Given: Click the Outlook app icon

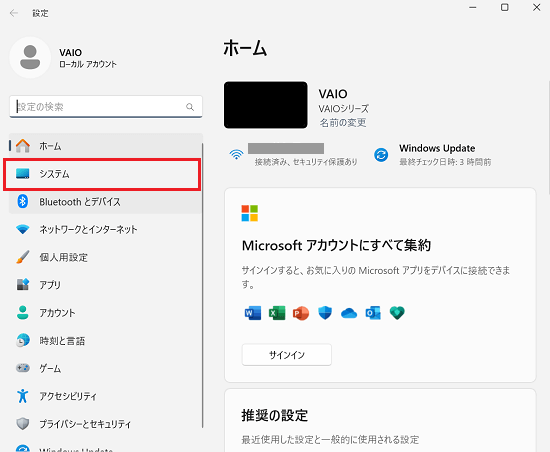Looking at the screenshot, I should click(x=373, y=313).
